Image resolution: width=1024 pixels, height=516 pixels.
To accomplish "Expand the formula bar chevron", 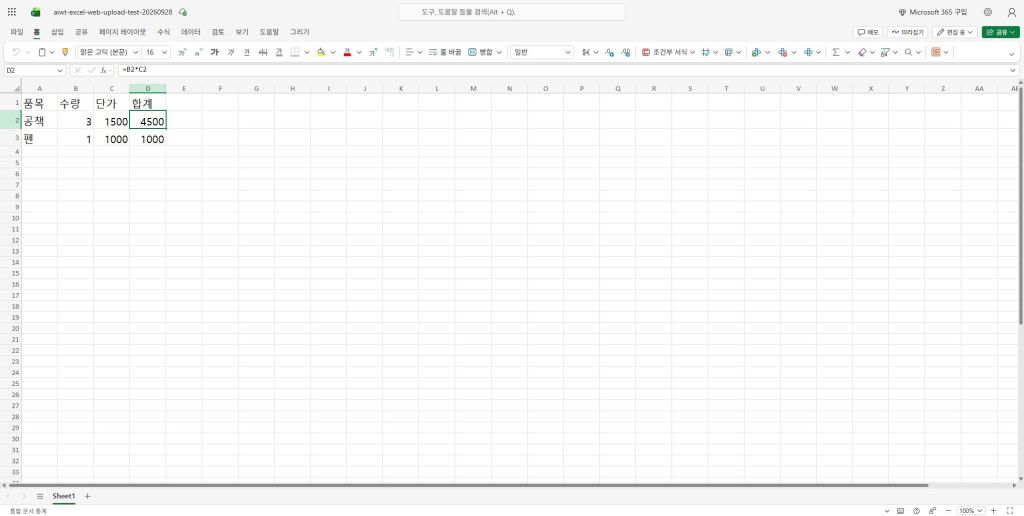I will pyautogui.click(x=1013, y=70).
